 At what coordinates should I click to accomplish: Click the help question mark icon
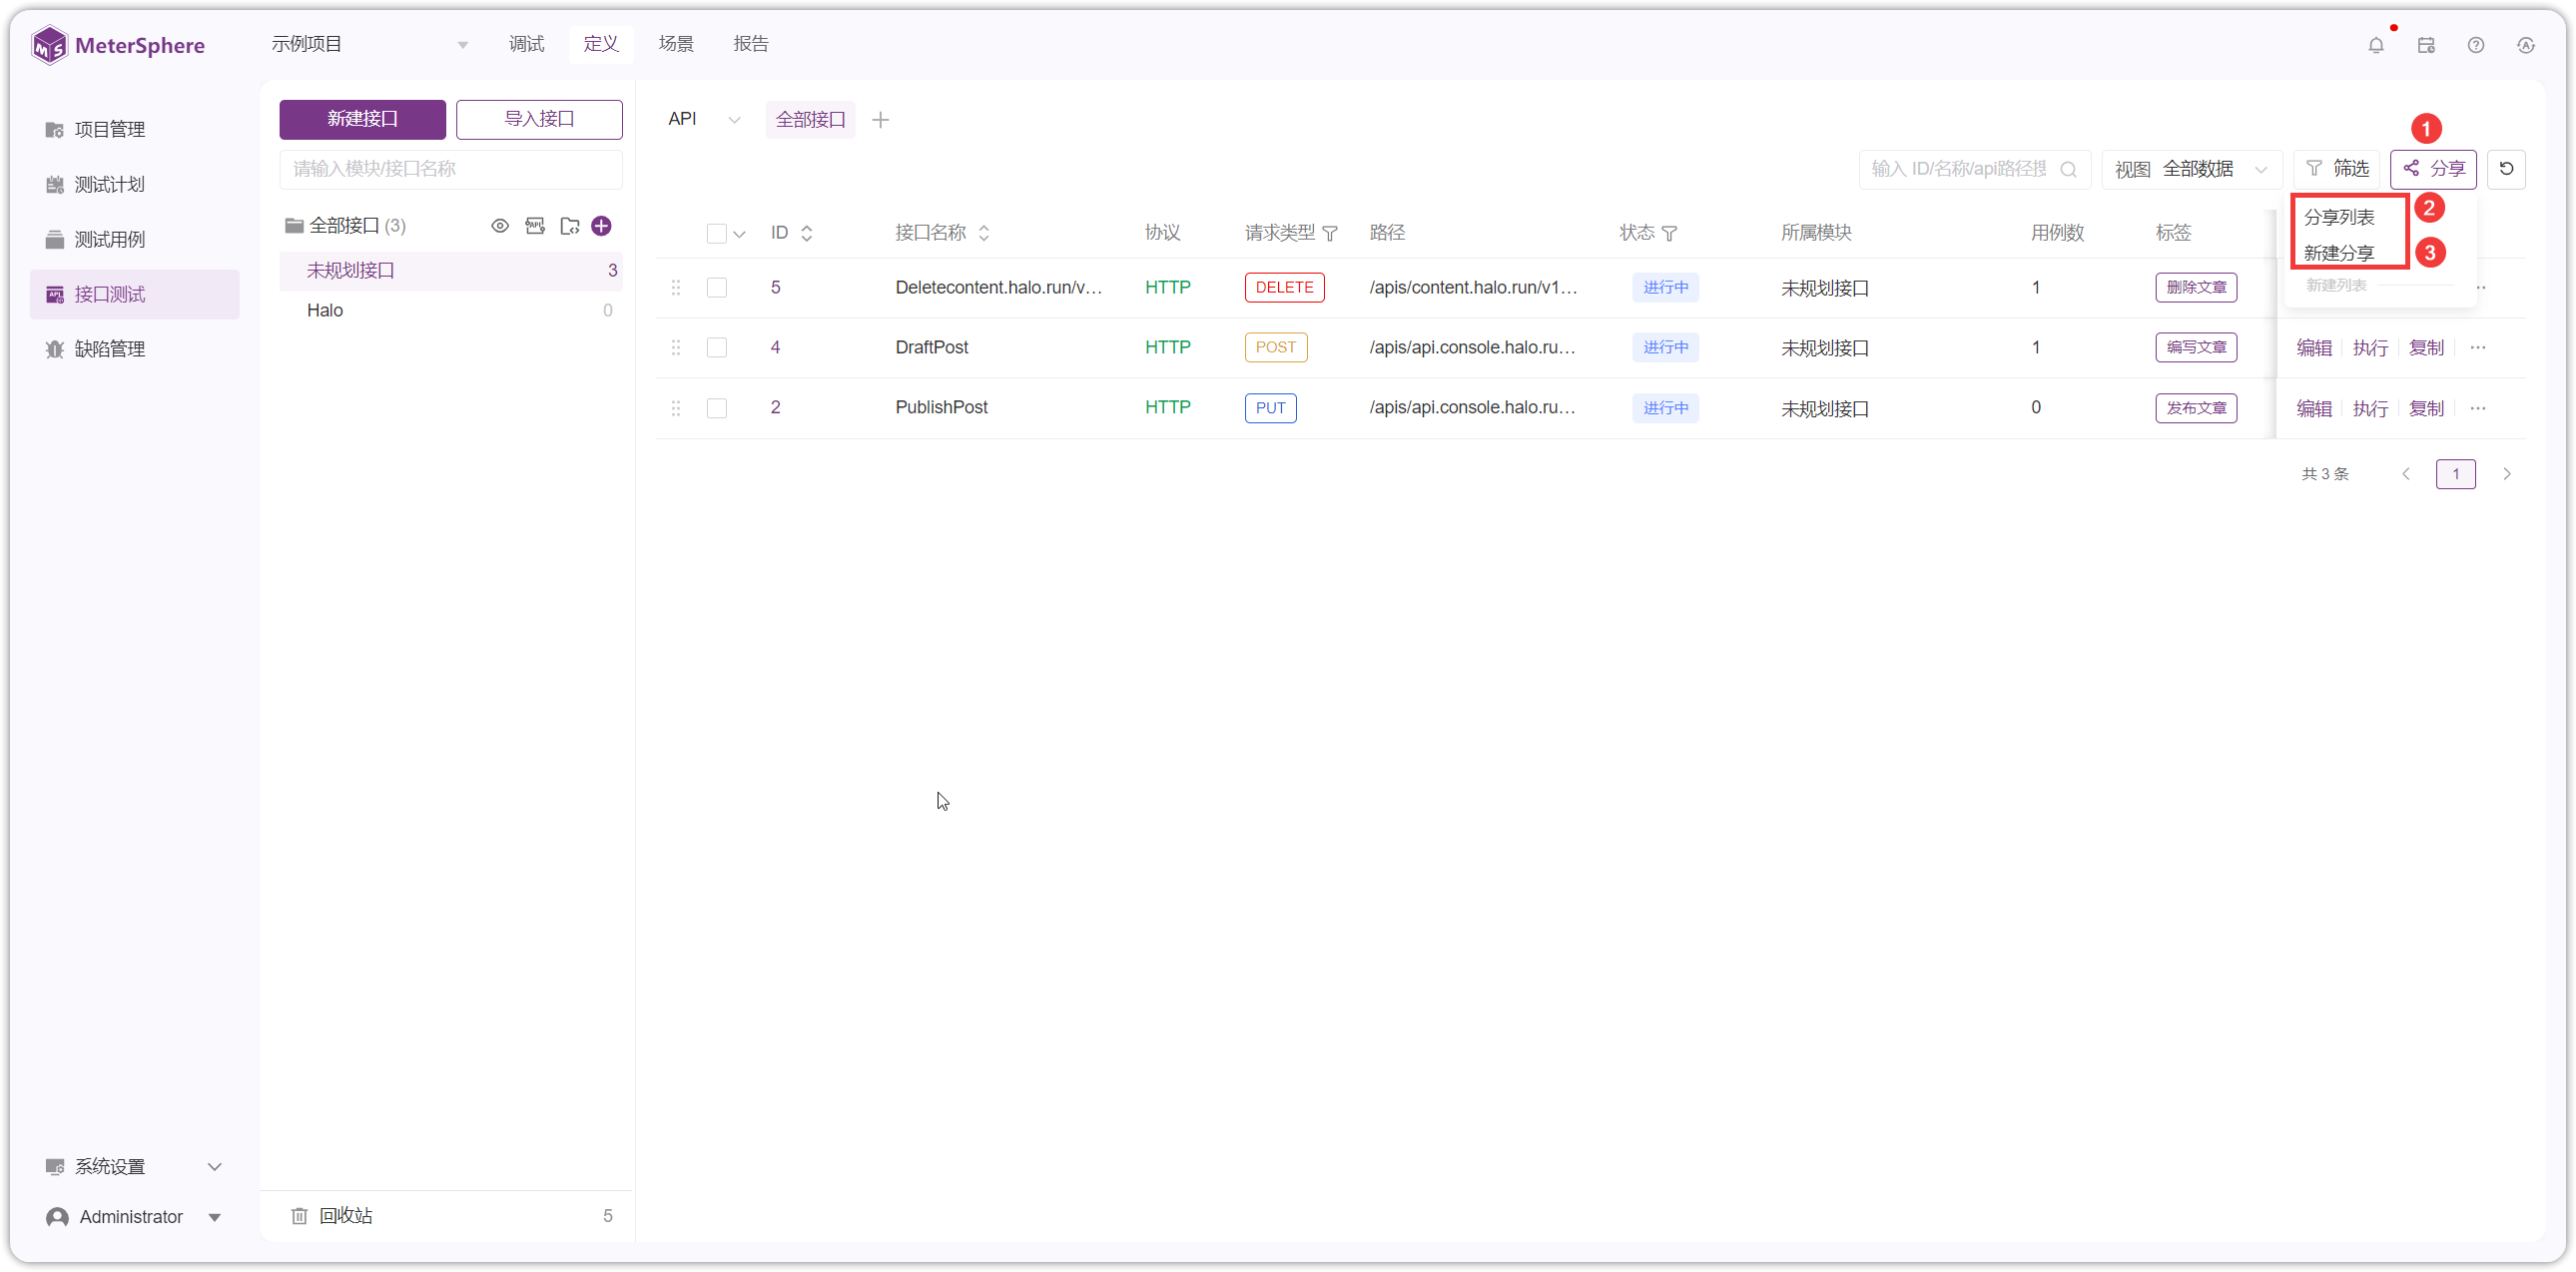coord(2476,45)
